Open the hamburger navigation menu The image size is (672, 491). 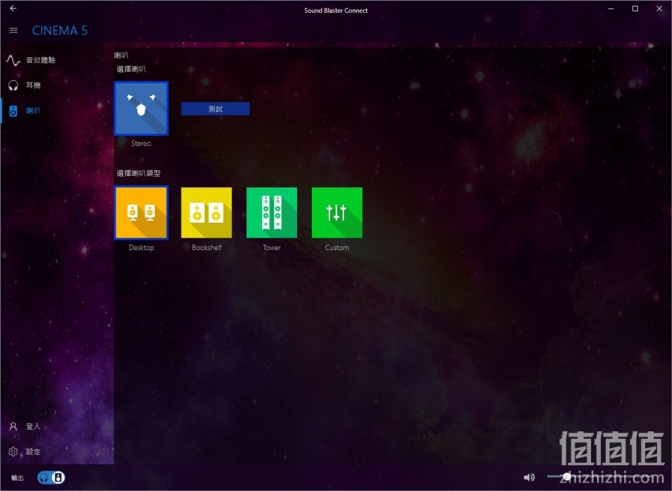(13, 30)
